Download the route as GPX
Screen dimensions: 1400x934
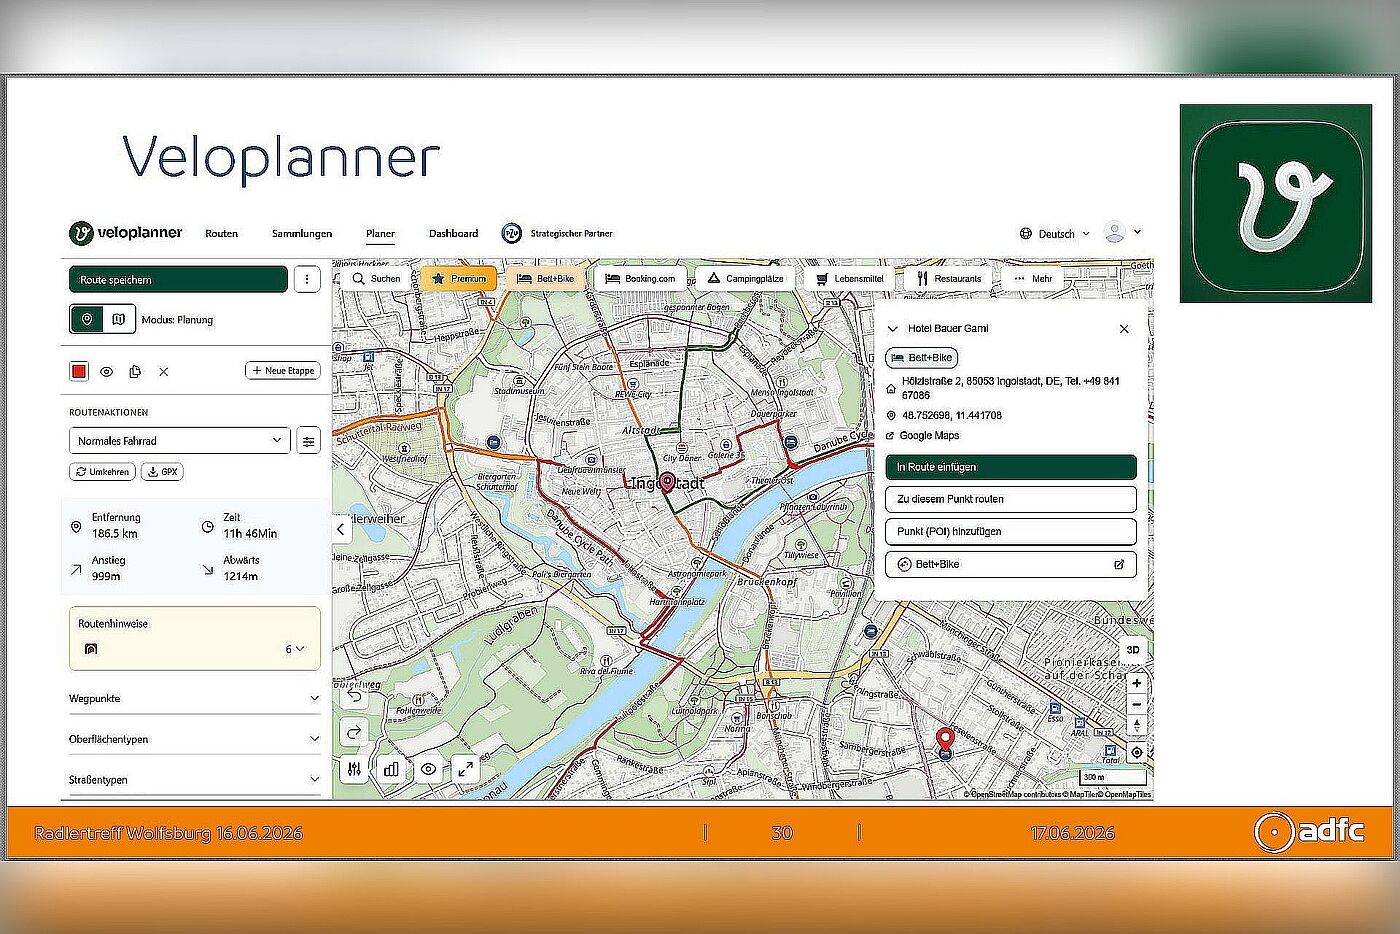pos(162,471)
